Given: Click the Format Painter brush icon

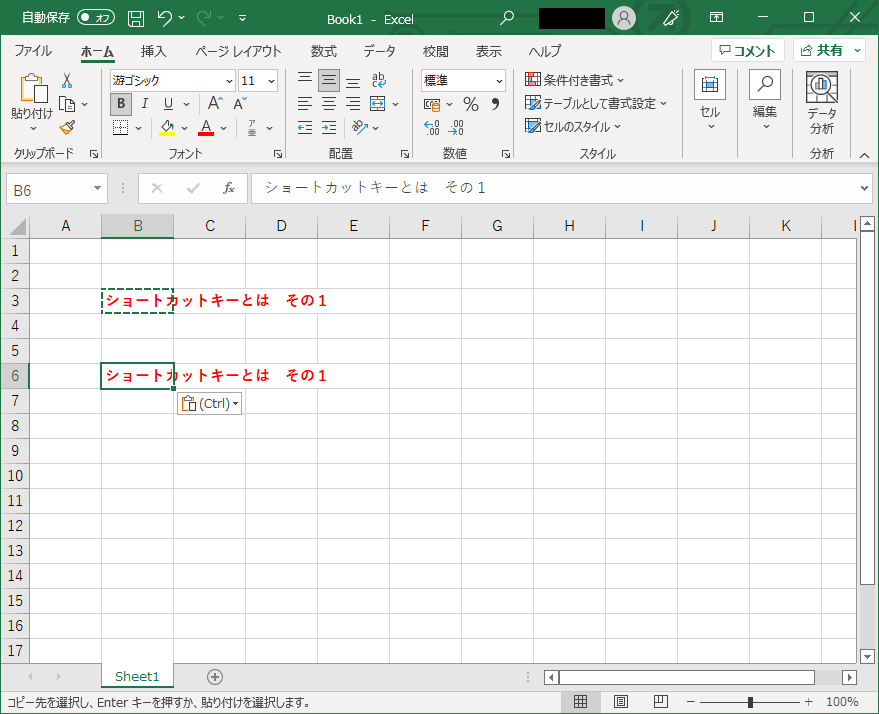Looking at the screenshot, I should coord(67,128).
